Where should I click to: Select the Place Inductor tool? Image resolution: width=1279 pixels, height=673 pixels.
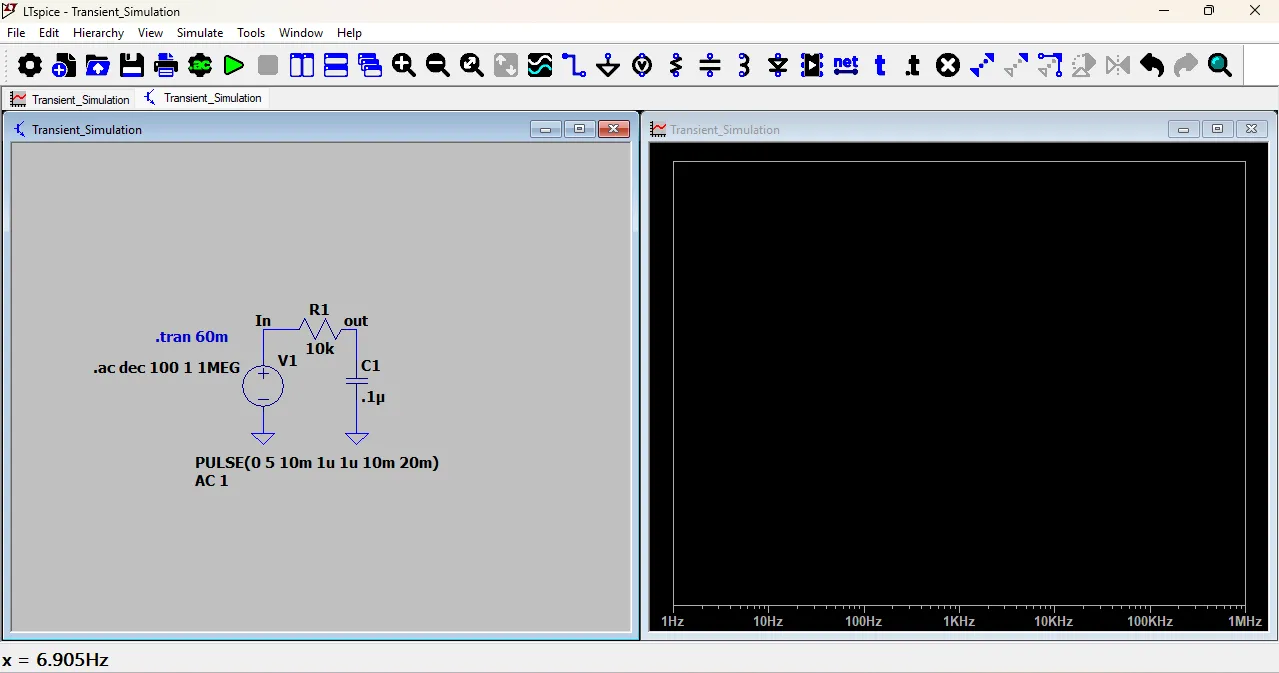(744, 66)
